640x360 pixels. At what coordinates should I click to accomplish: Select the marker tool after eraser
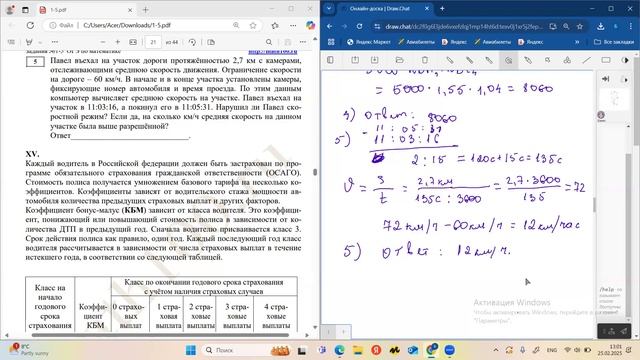point(528,60)
